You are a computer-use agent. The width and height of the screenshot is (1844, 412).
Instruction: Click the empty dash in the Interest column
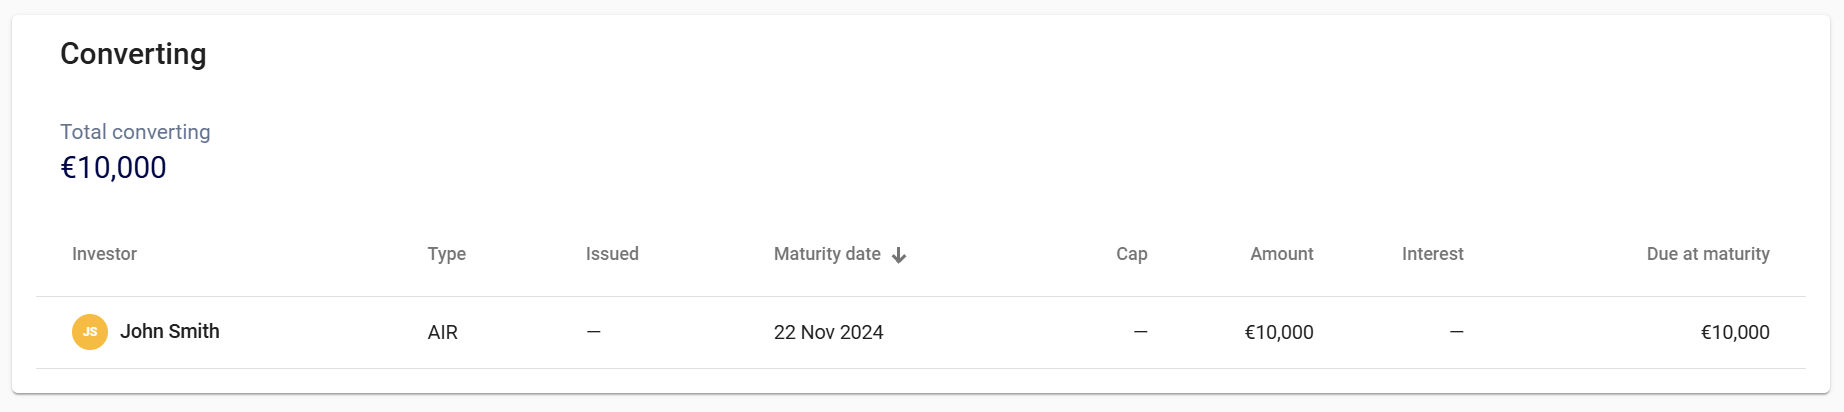coord(1456,332)
